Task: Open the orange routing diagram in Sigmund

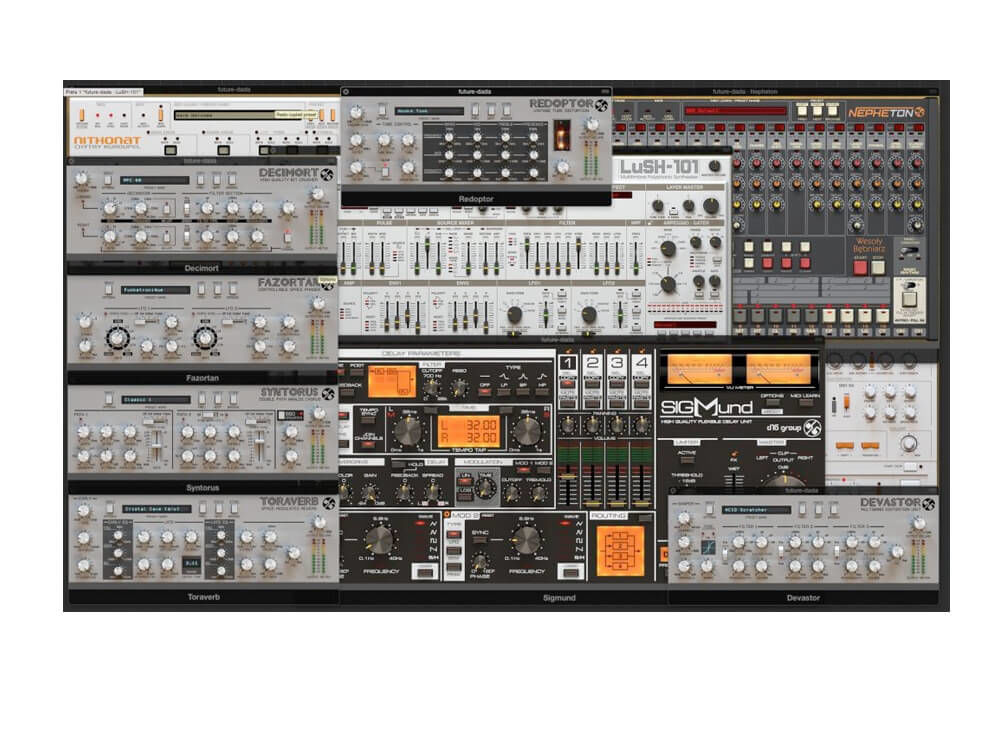Action: 619,550
